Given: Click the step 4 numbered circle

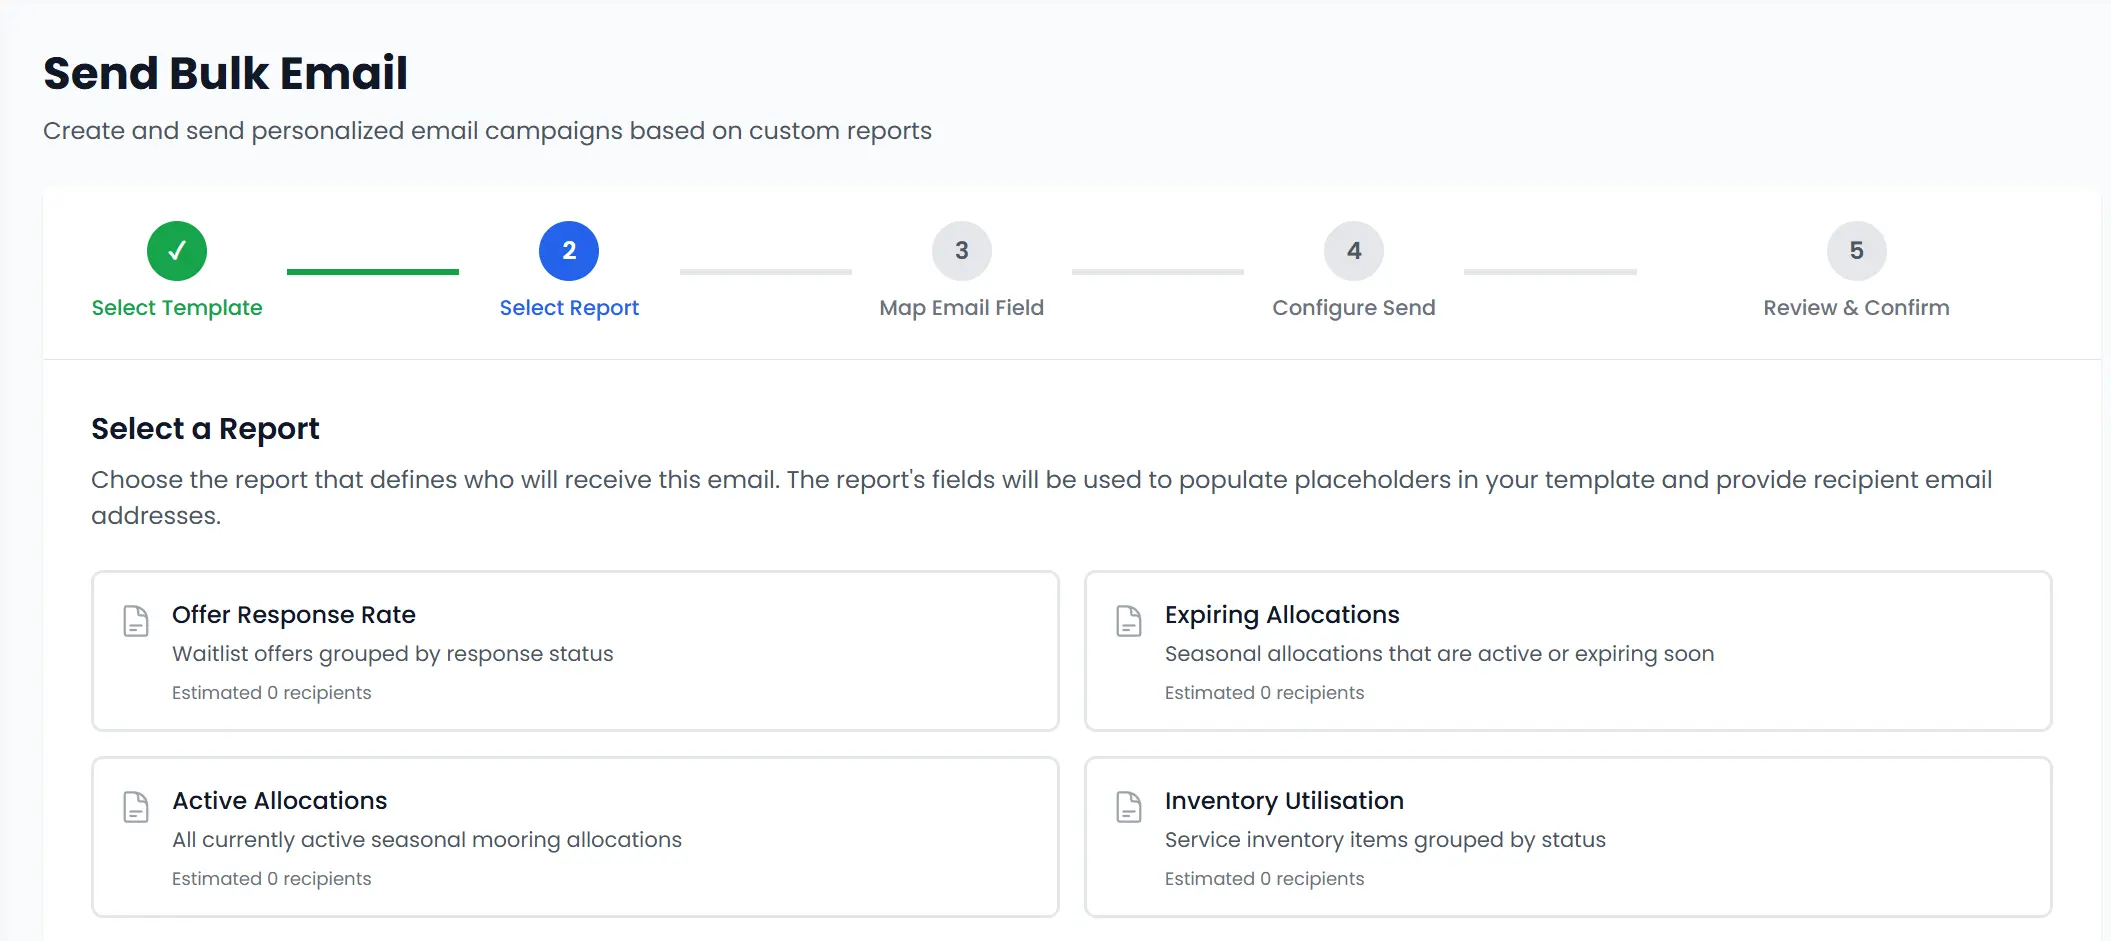Looking at the screenshot, I should [x=1353, y=252].
